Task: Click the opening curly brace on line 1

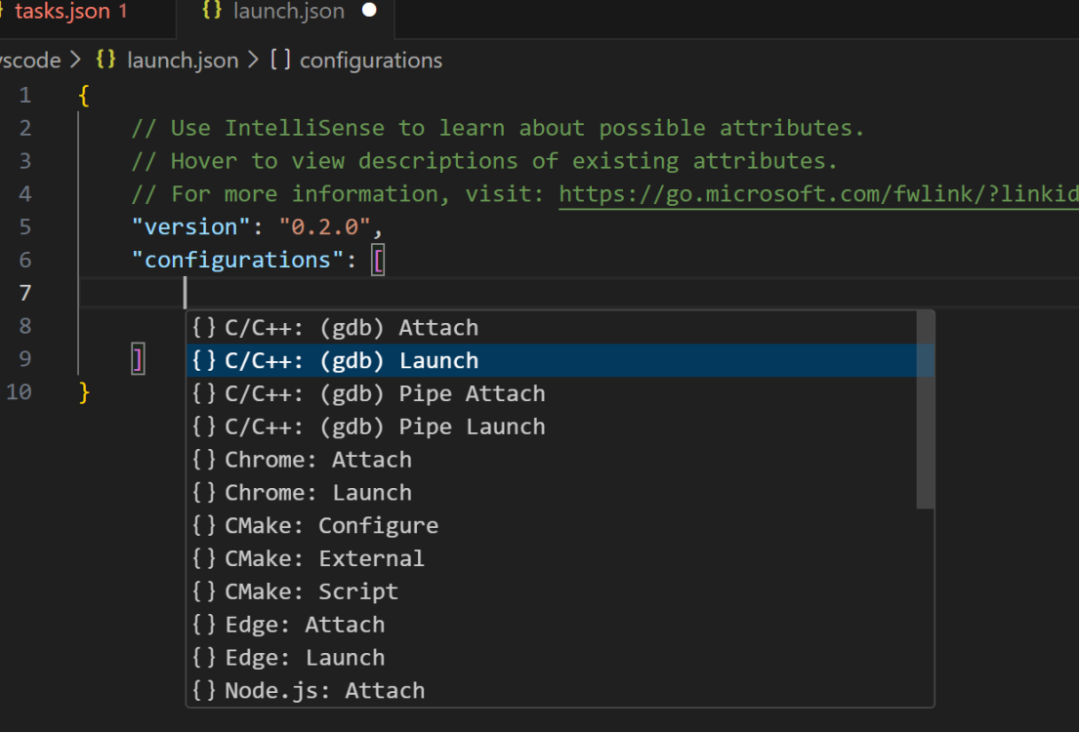Action: 84,95
